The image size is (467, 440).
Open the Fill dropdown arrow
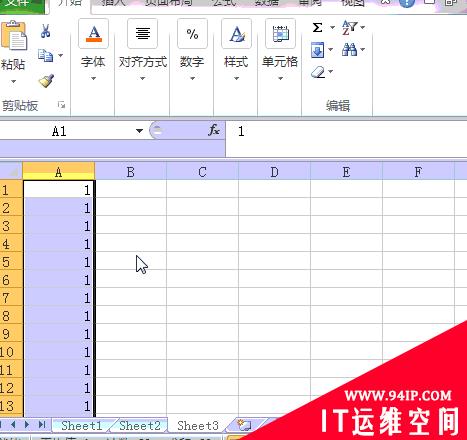331,50
